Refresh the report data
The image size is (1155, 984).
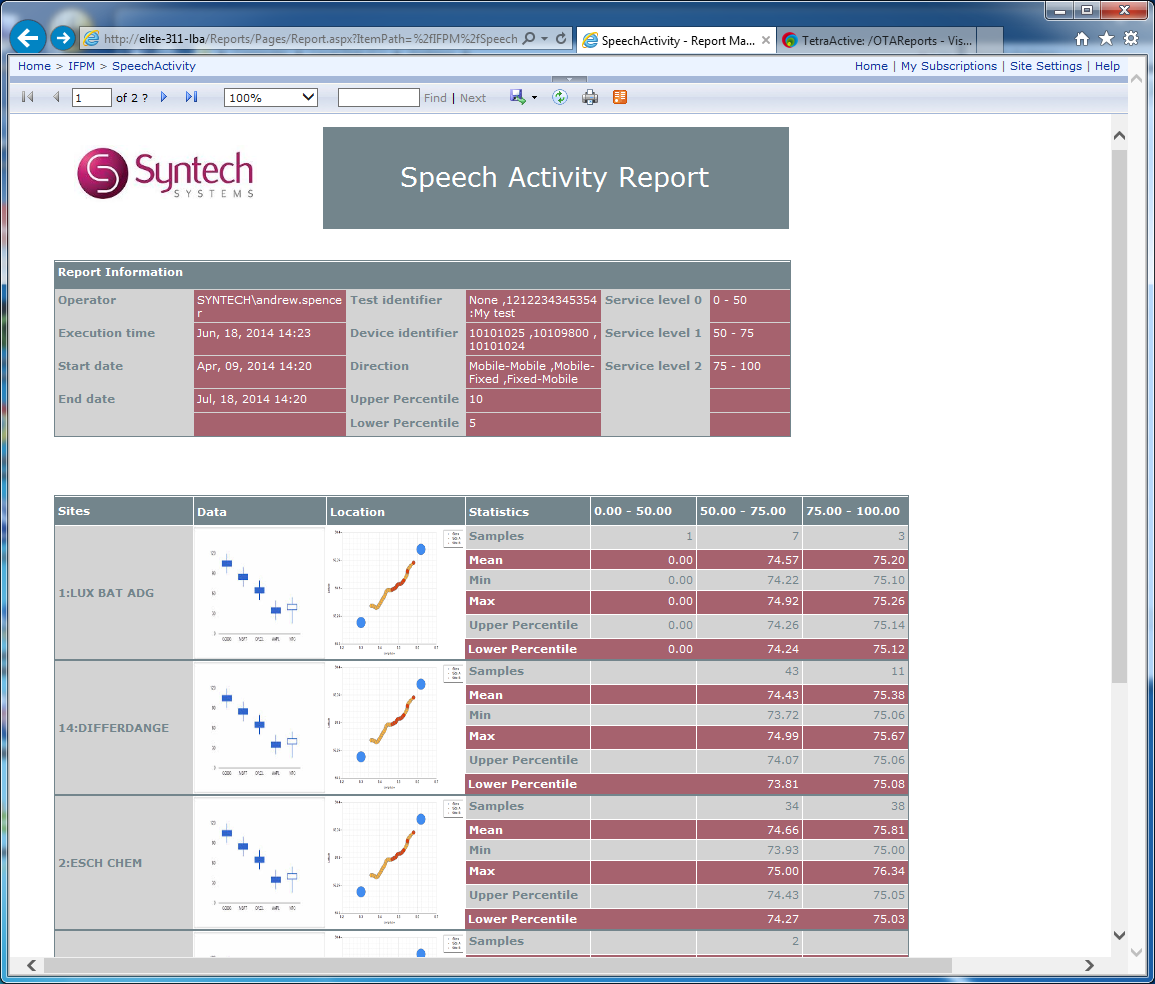click(x=560, y=97)
